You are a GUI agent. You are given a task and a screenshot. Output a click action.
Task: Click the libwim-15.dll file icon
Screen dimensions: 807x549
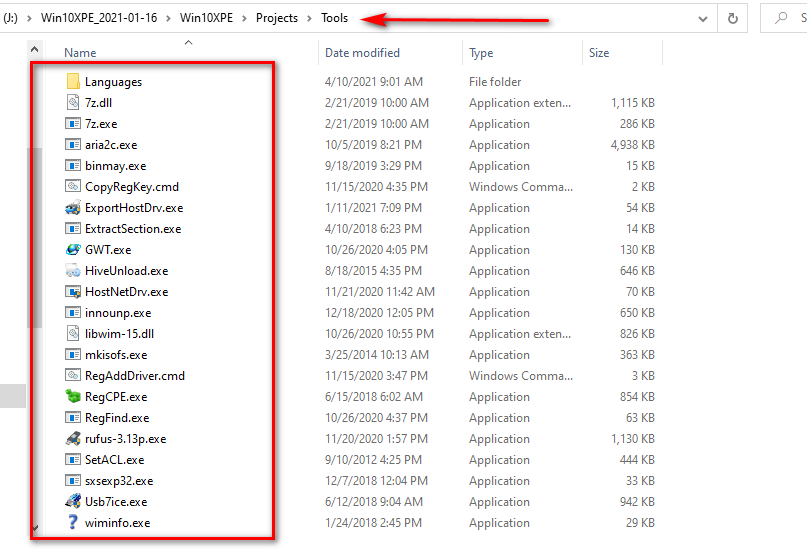(73, 333)
